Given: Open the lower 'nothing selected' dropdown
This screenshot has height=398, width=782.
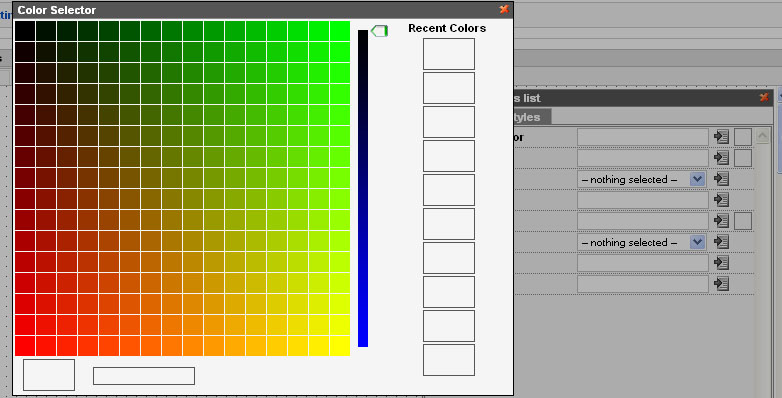Looking at the screenshot, I should click(642, 242).
